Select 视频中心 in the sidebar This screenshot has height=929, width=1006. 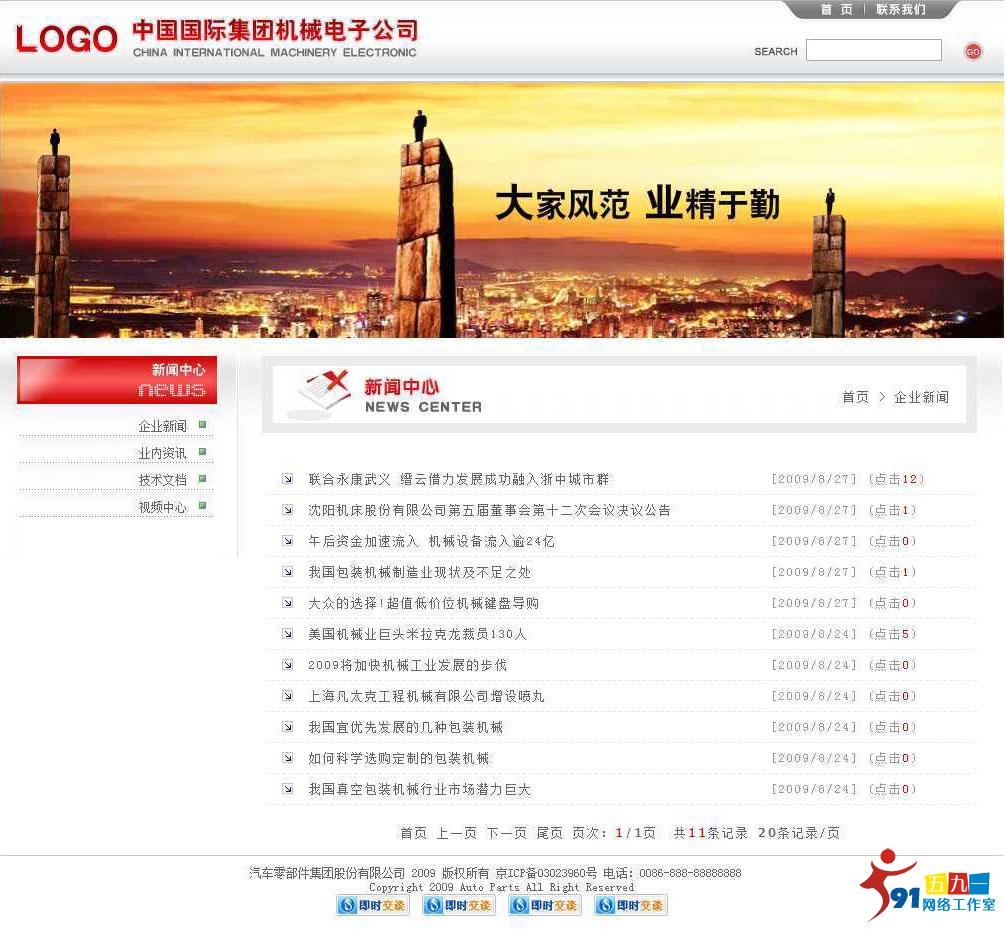pyautogui.click(x=162, y=507)
